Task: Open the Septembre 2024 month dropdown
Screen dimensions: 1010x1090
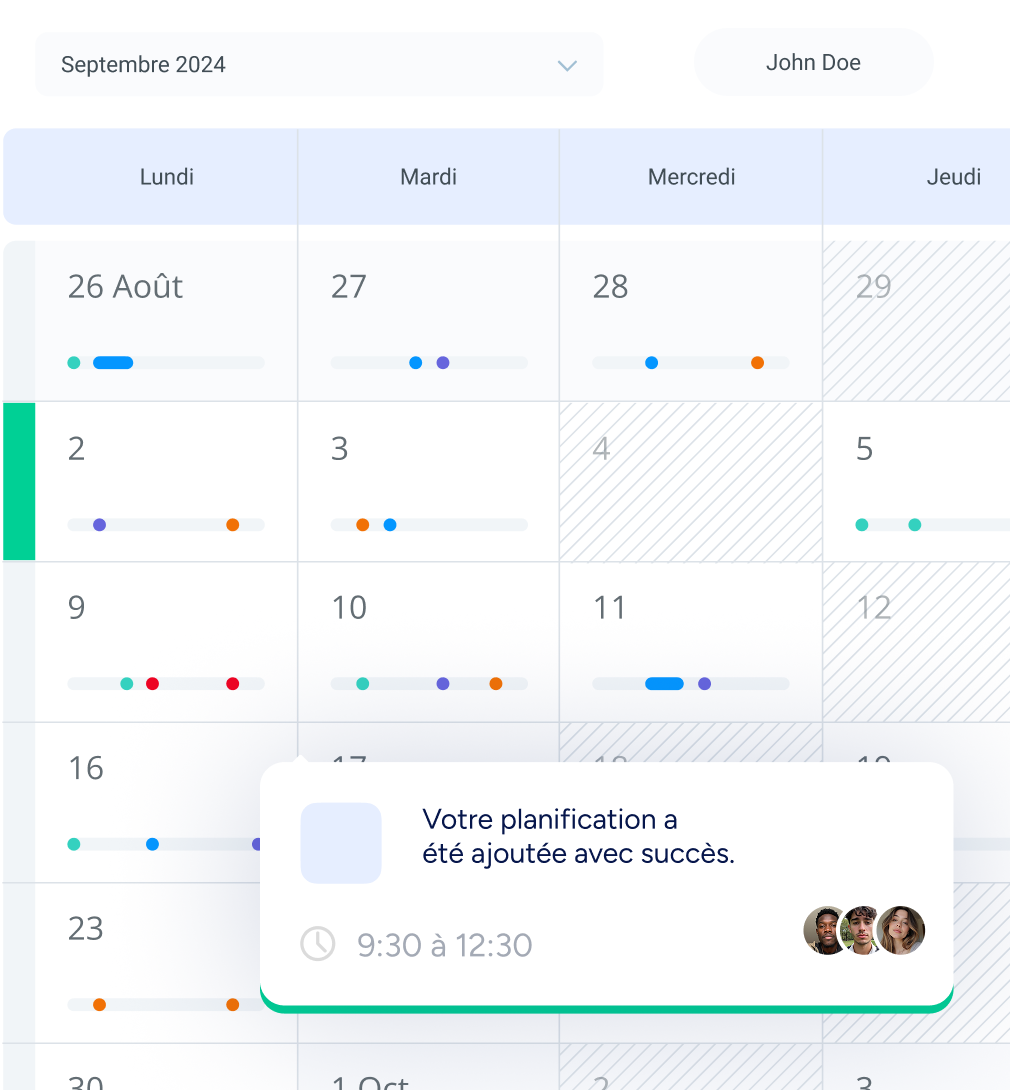Action: click(x=319, y=64)
